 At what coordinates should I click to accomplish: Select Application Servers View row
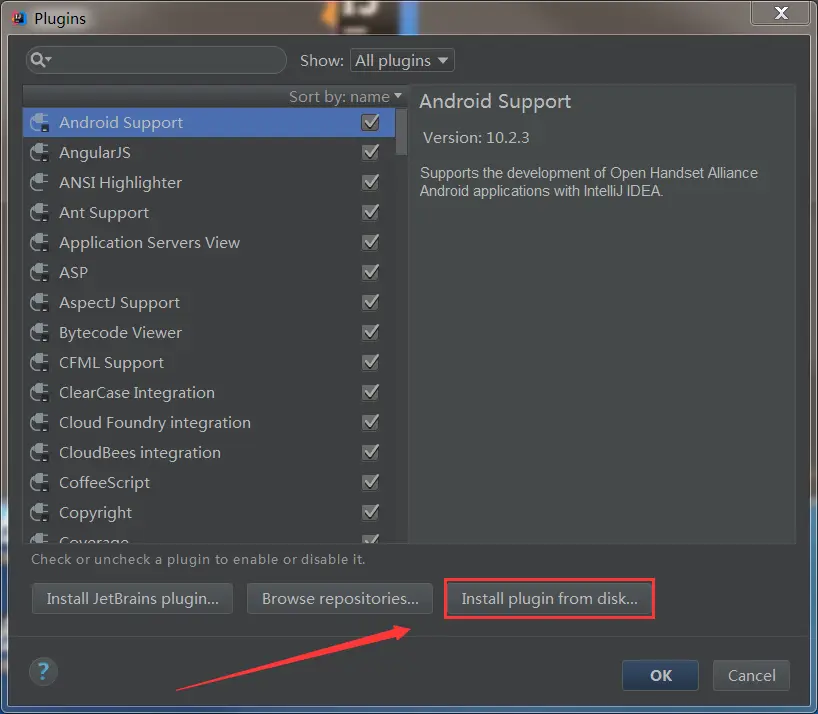[209, 243]
